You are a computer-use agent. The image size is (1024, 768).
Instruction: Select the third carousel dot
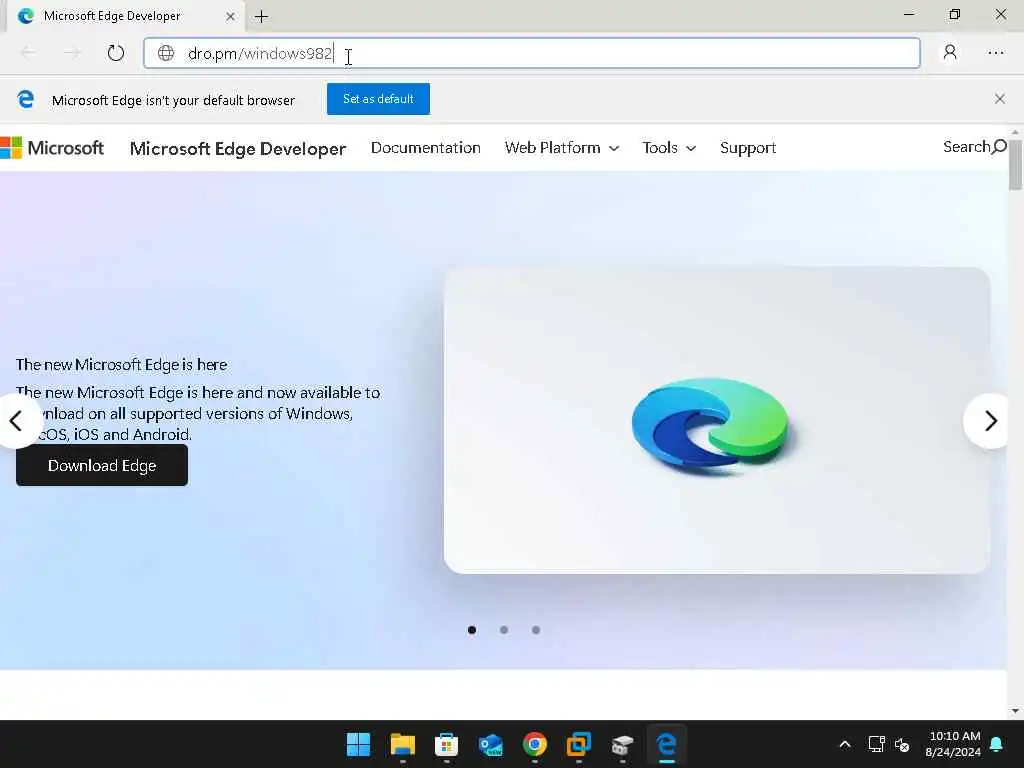[x=536, y=630]
